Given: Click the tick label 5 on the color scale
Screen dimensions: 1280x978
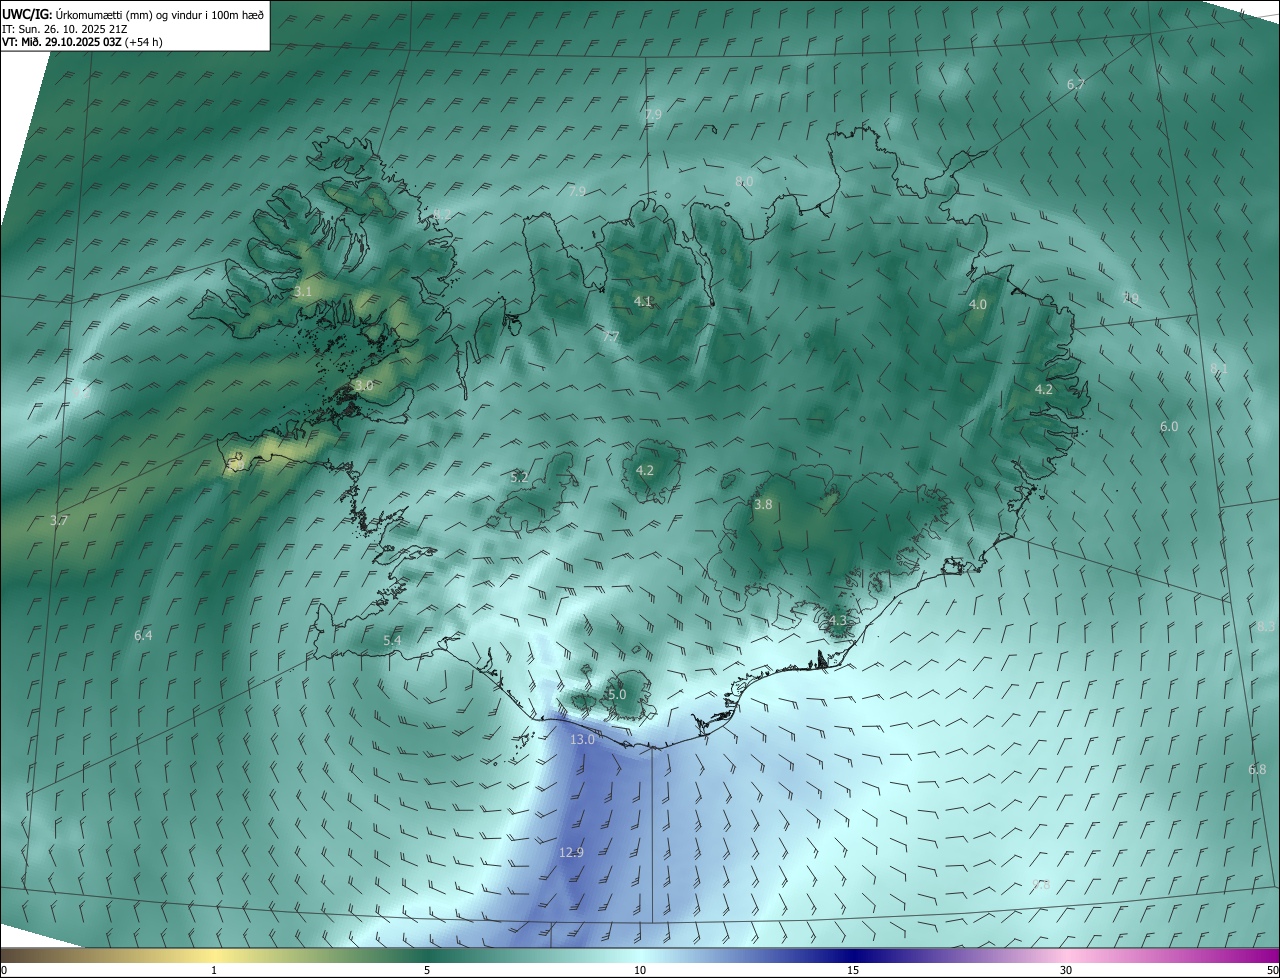Looking at the screenshot, I should tap(427, 970).
